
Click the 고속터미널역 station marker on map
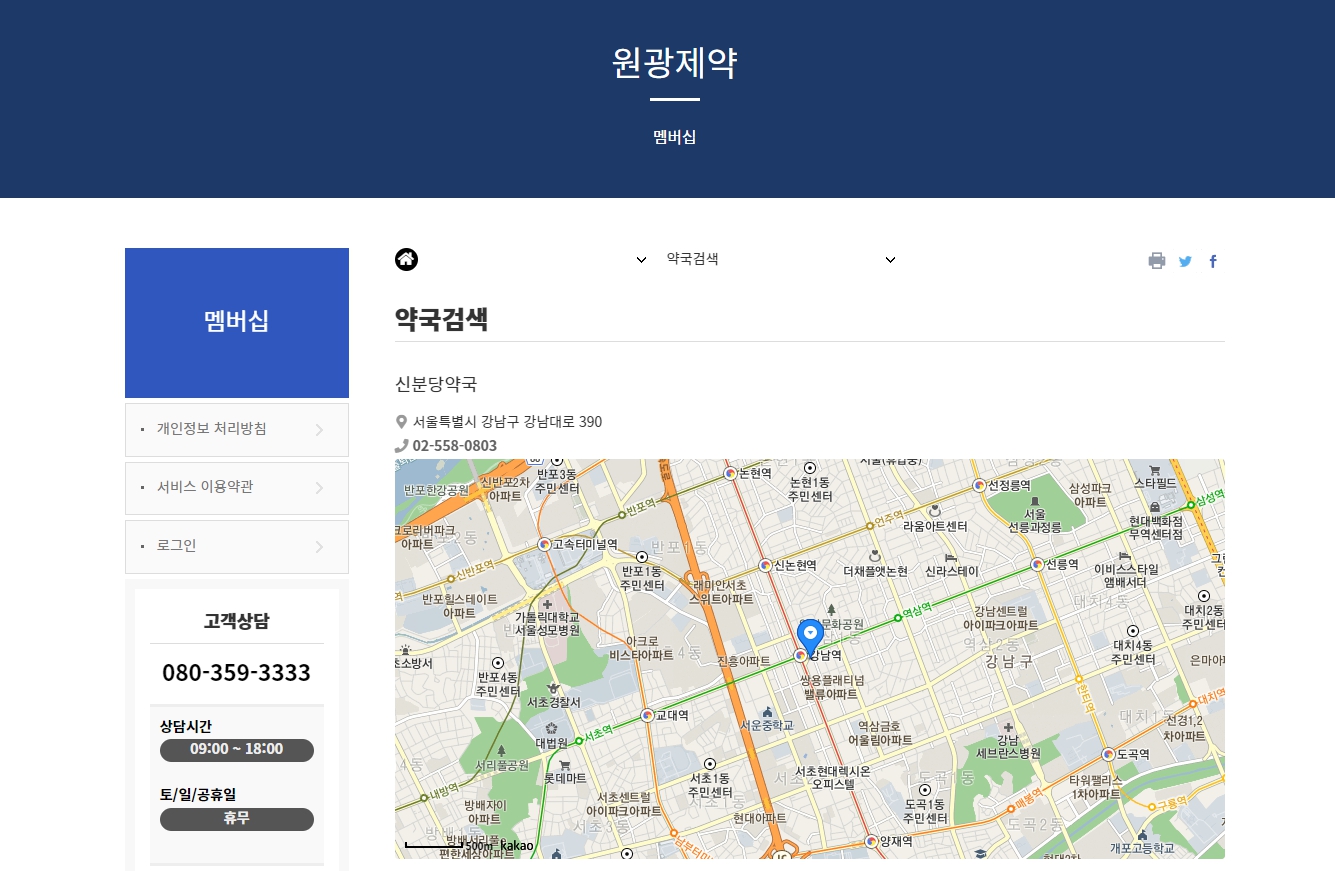[545, 544]
